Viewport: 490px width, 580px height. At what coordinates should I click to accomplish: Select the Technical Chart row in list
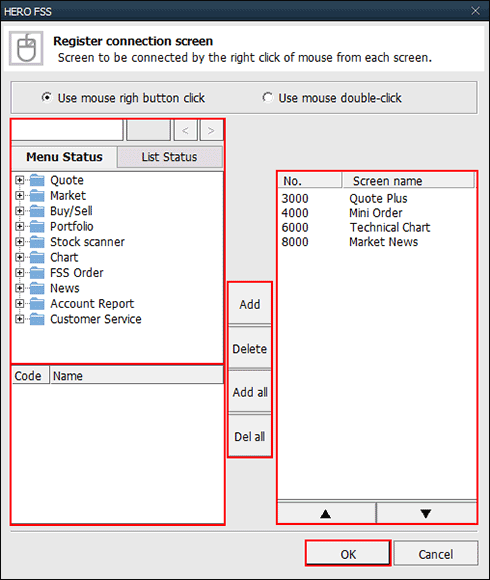(376, 227)
